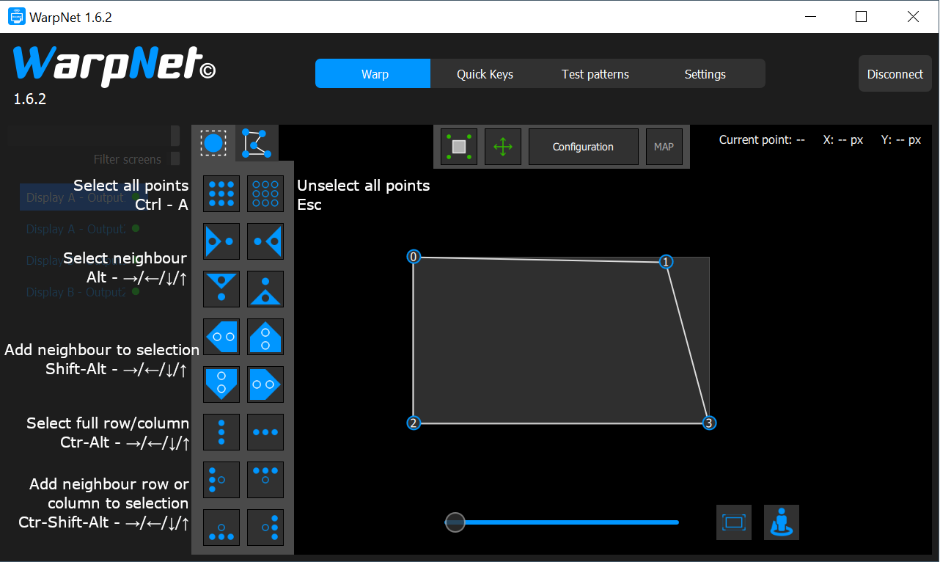Click the WarpNet logo
This screenshot has height=562, width=940.
click(x=114, y=65)
